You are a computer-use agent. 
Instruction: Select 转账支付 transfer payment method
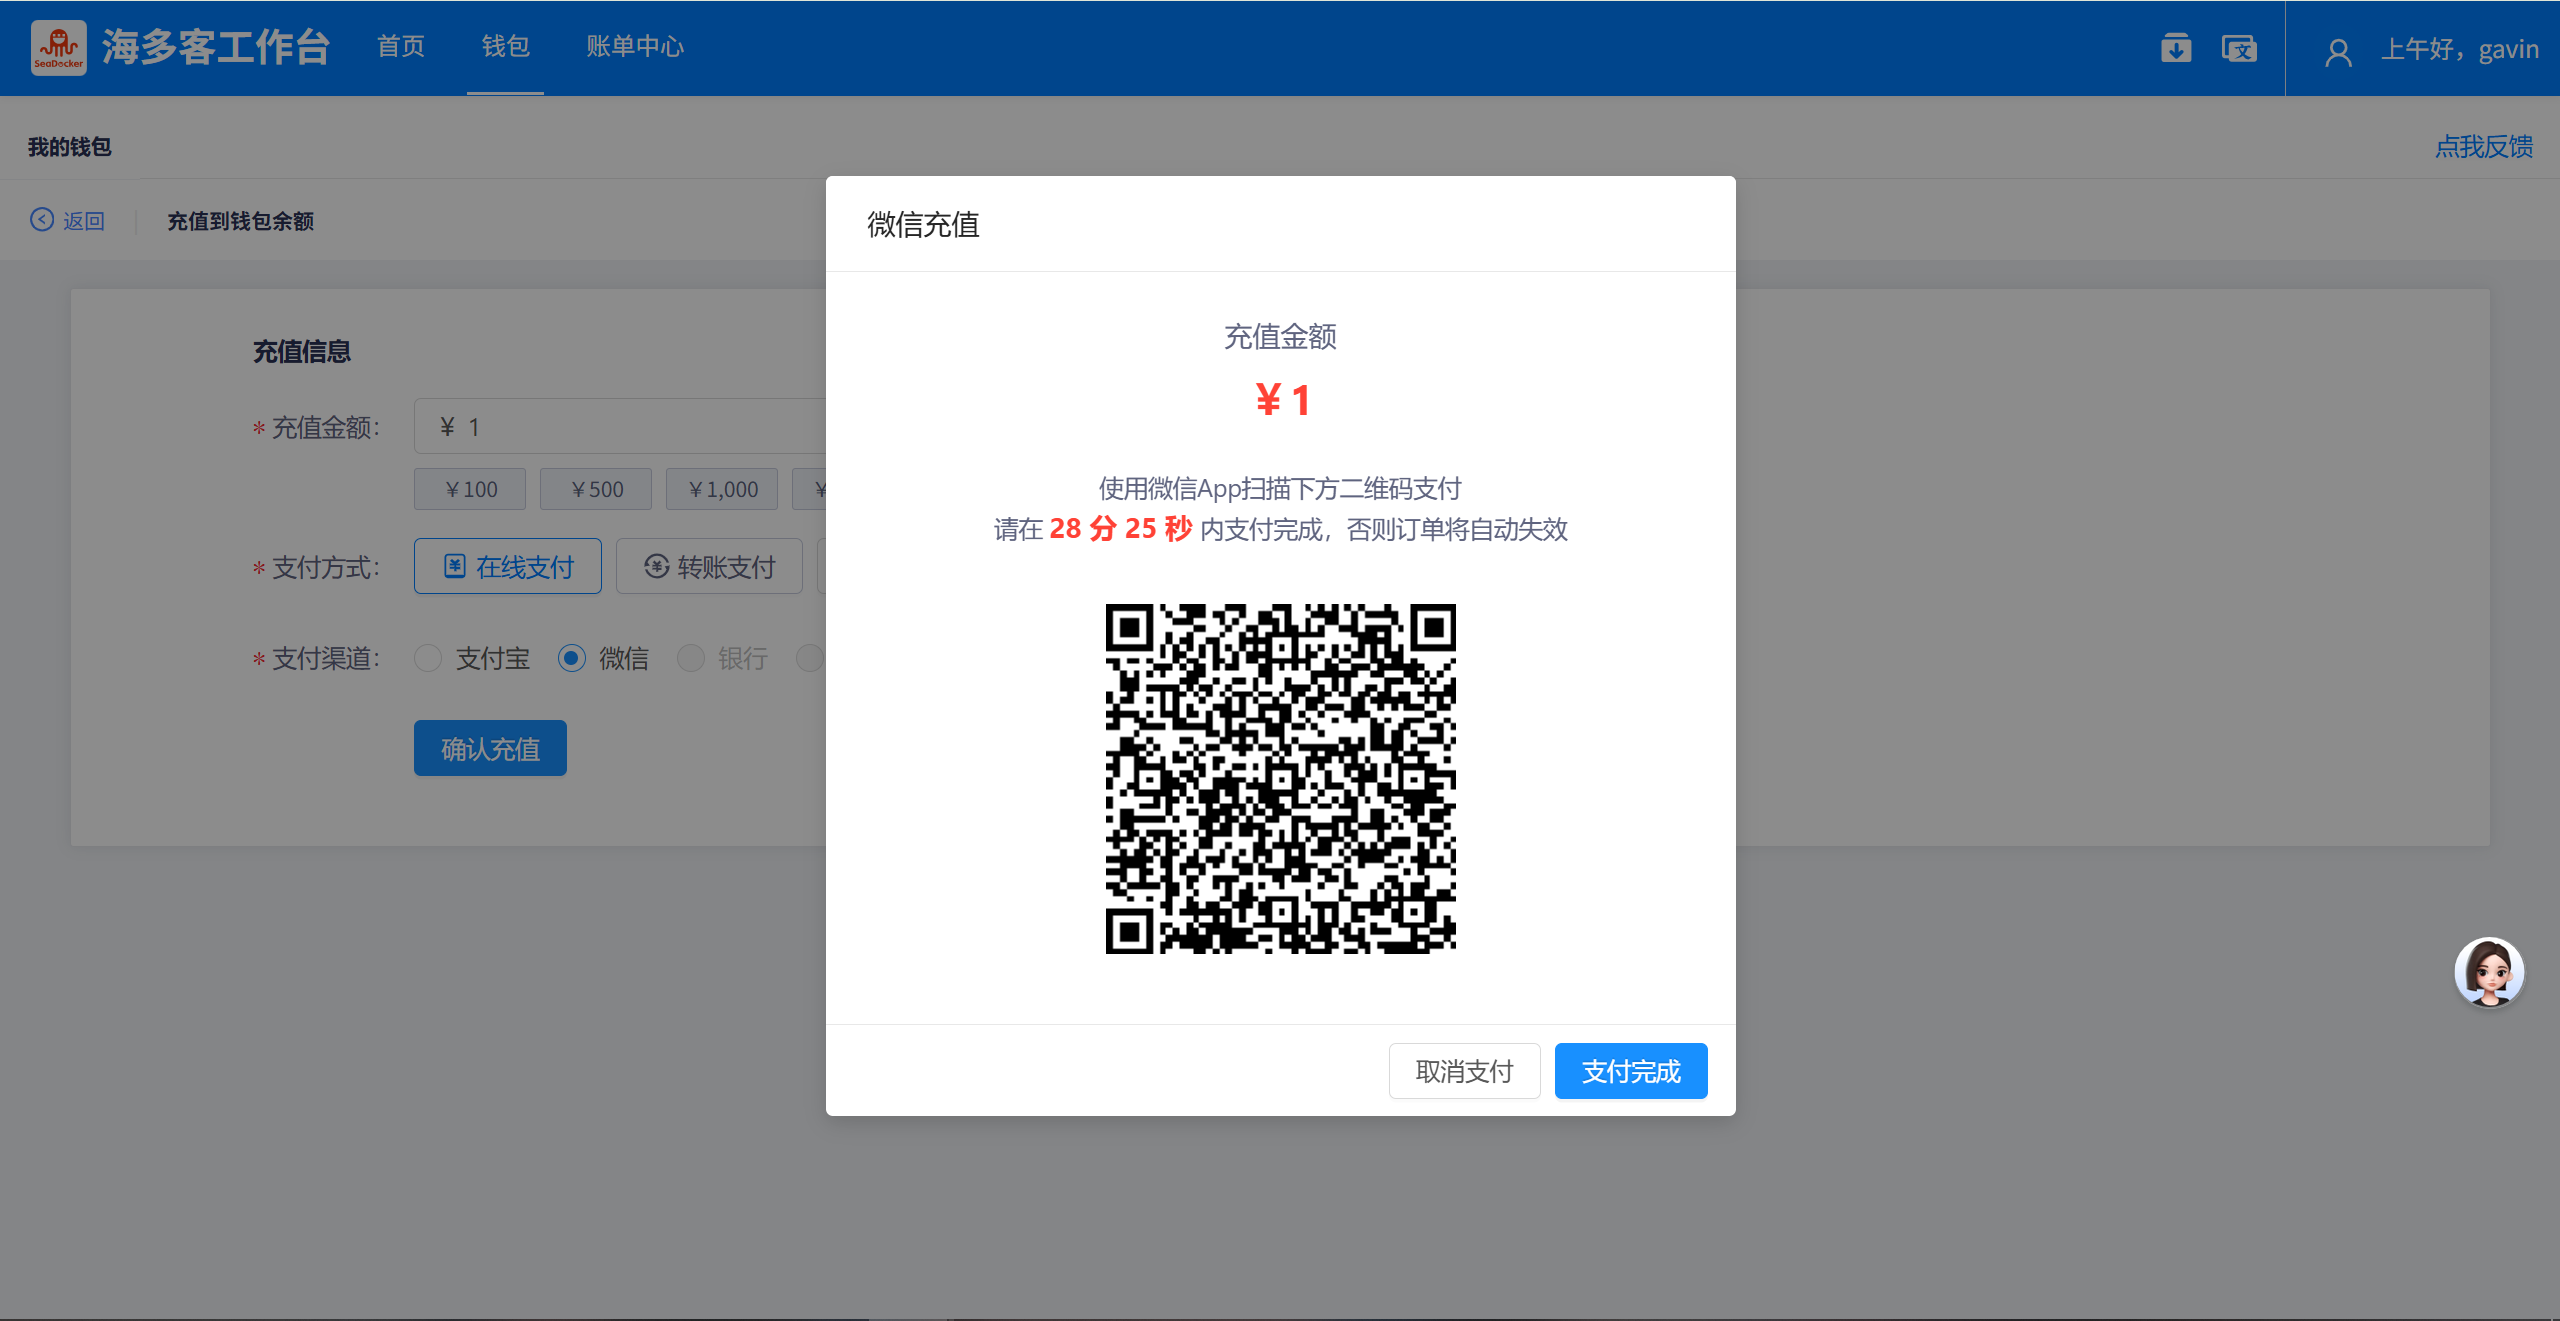click(x=709, y=567)
